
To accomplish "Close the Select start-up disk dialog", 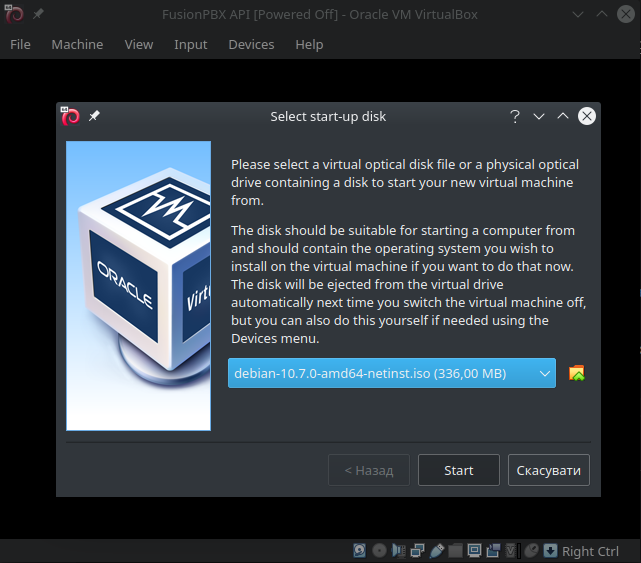I will click(587, 117).
